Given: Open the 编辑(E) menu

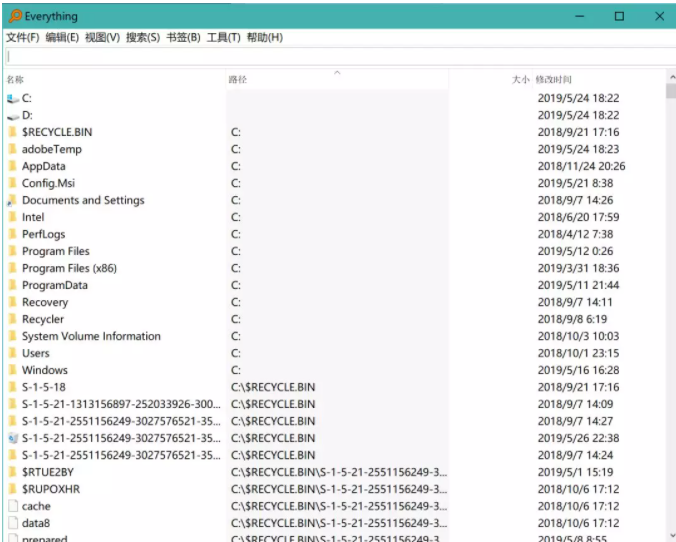Looking at the screenshot, I should pos(62,38).
